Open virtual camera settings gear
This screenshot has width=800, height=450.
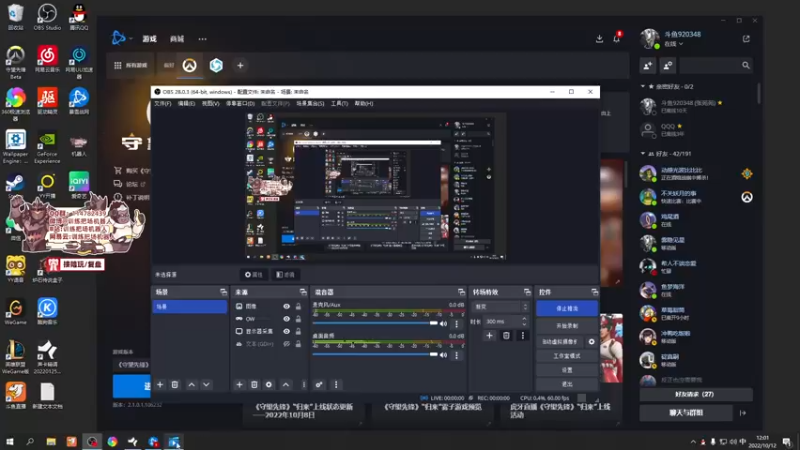[x=592, y=341]
